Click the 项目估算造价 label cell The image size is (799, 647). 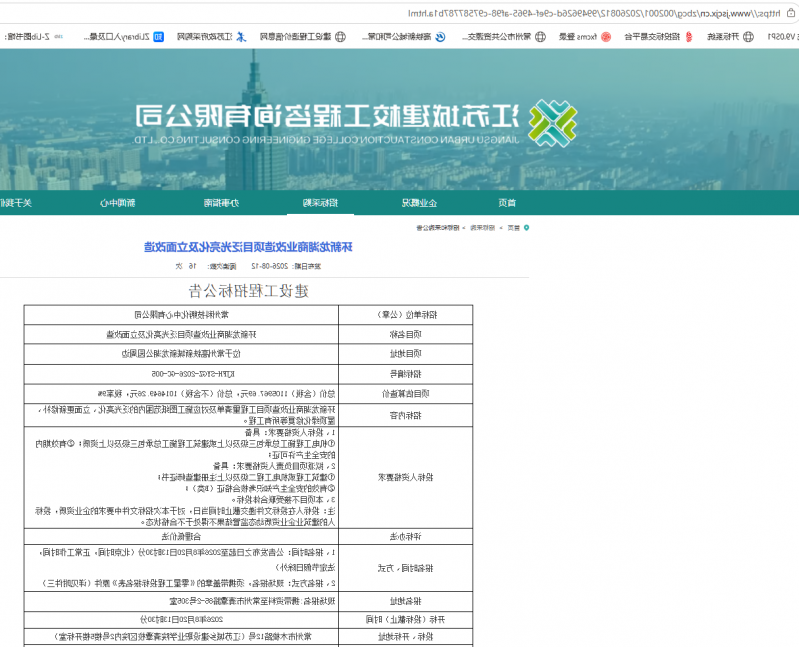click(406, 394)
